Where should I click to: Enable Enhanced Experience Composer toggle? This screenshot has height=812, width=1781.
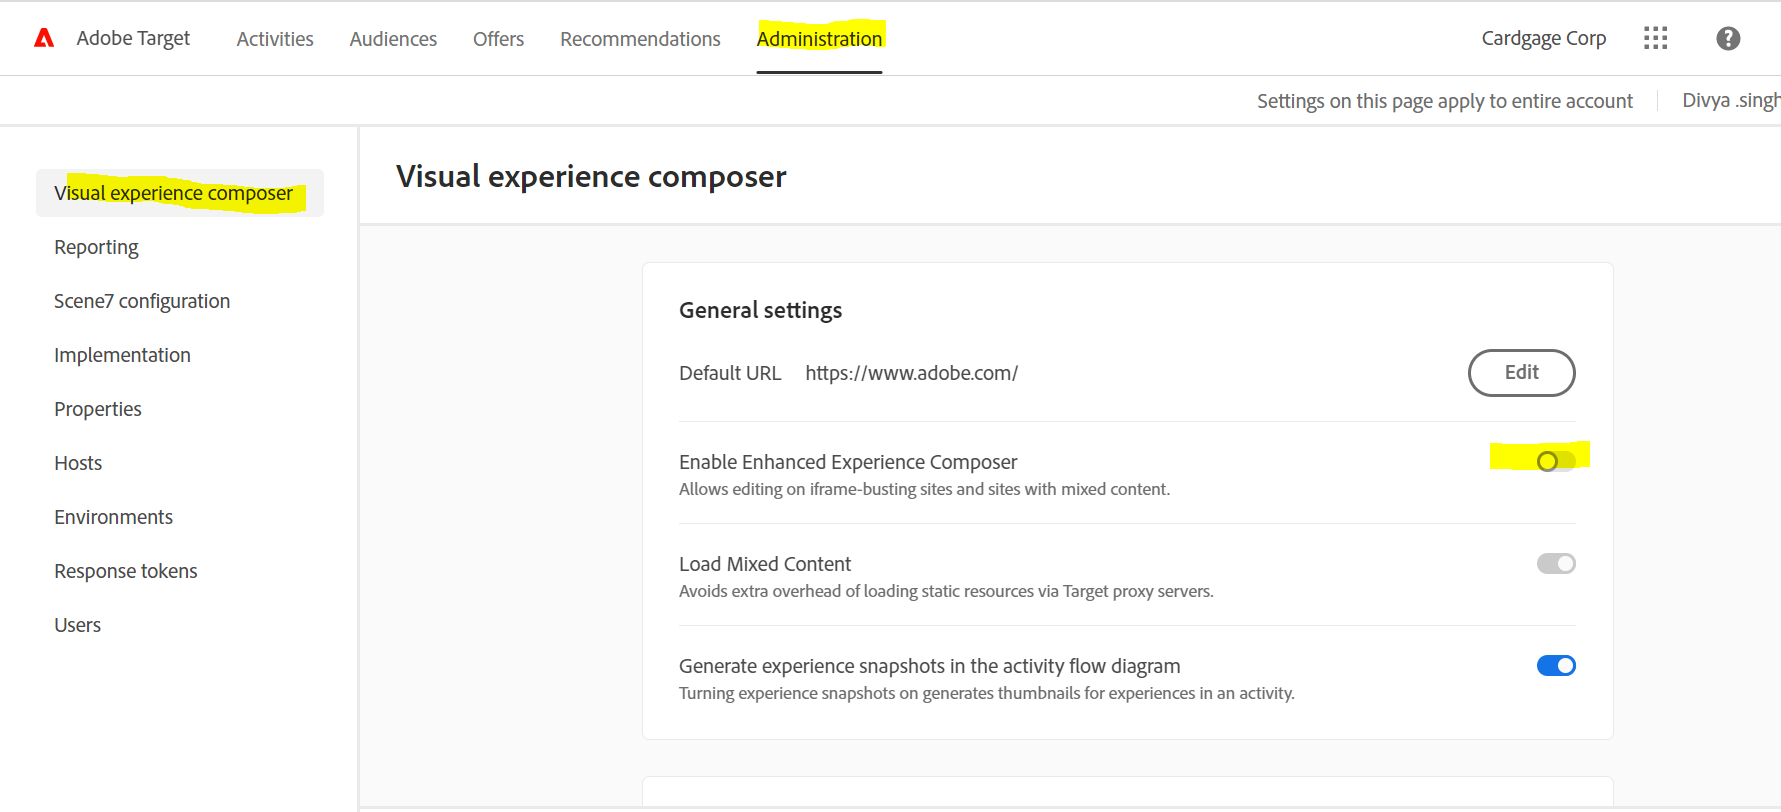pos(1555,461)
